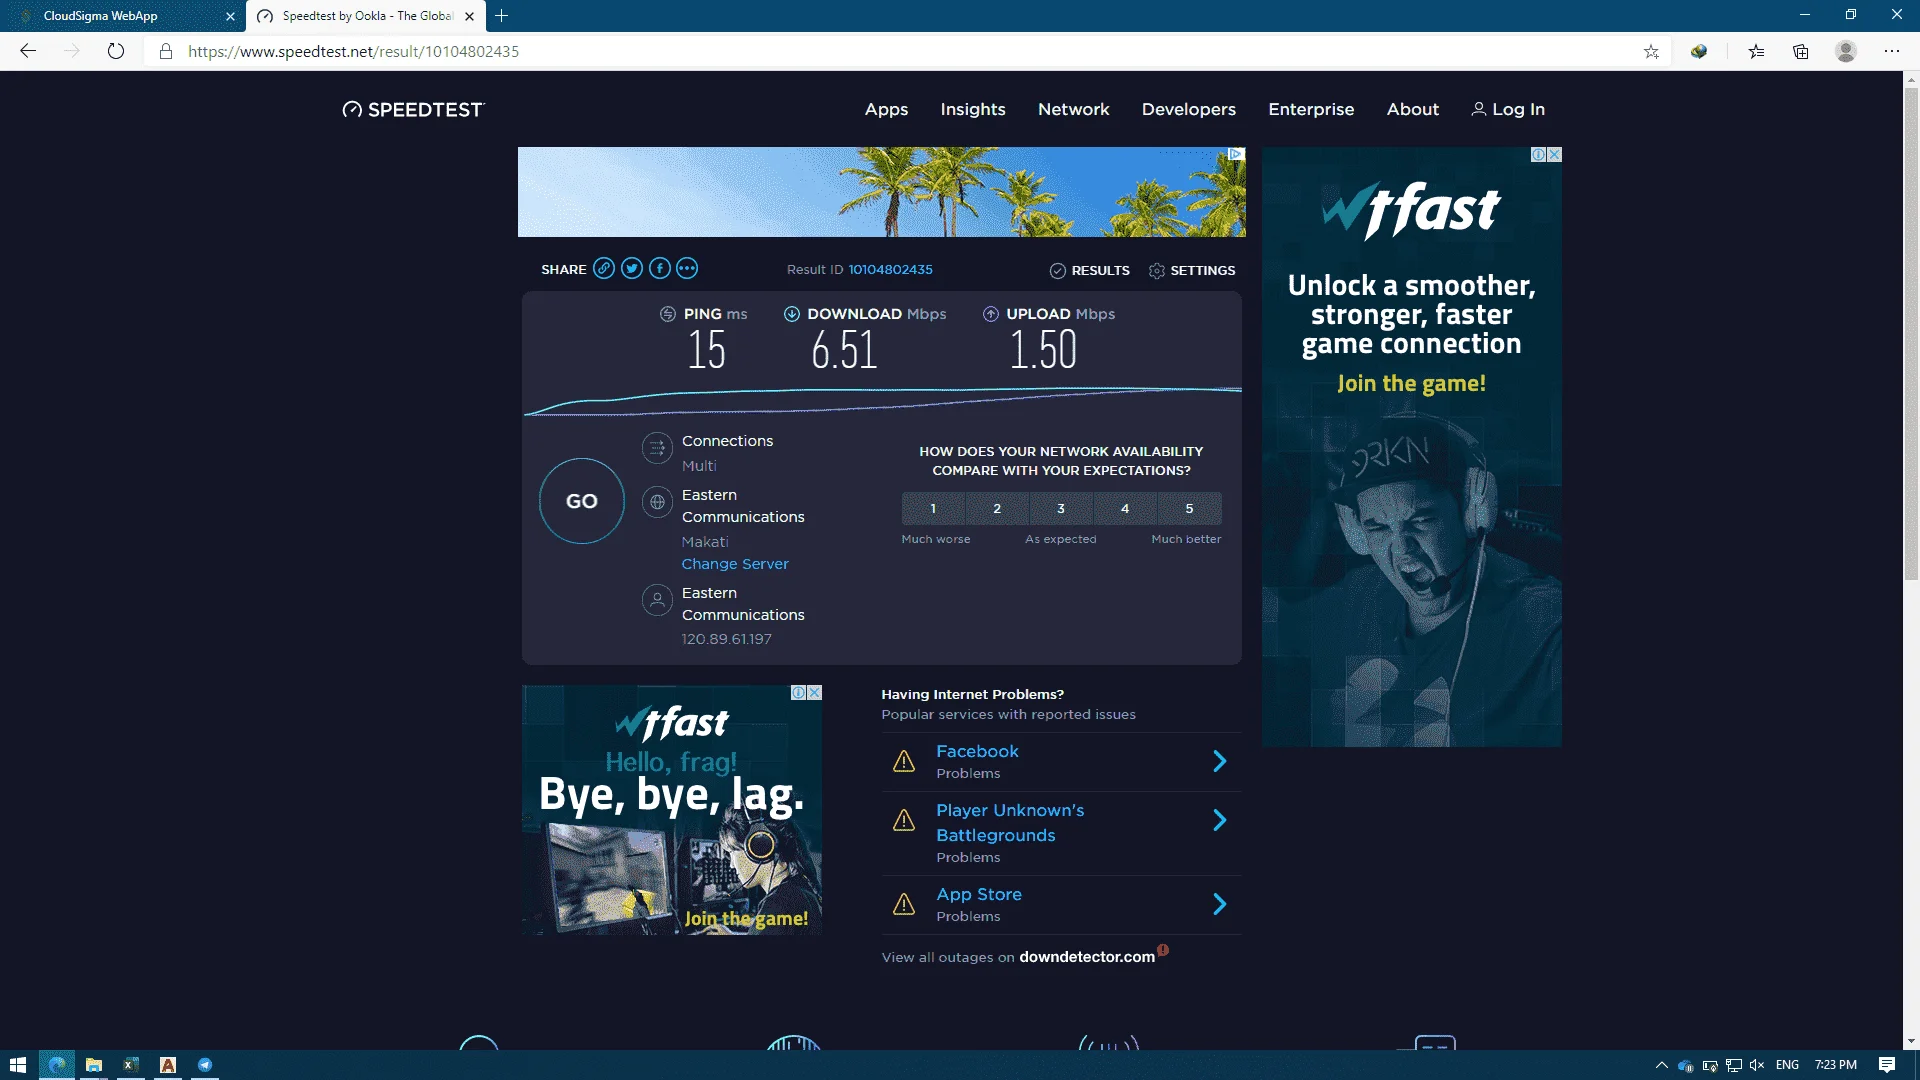Rate network availability as 5 (much better)
Viewport: 1920px width, 1080px height.
[x=1189, y=509]
